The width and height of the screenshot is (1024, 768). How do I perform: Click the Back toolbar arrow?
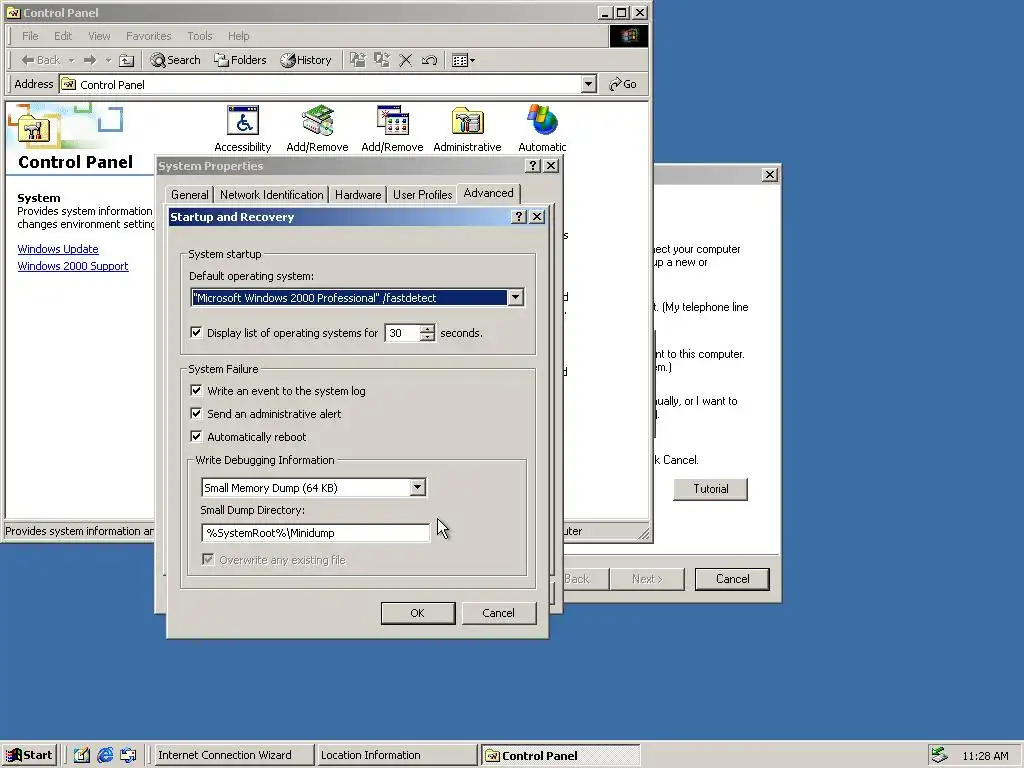40,60
